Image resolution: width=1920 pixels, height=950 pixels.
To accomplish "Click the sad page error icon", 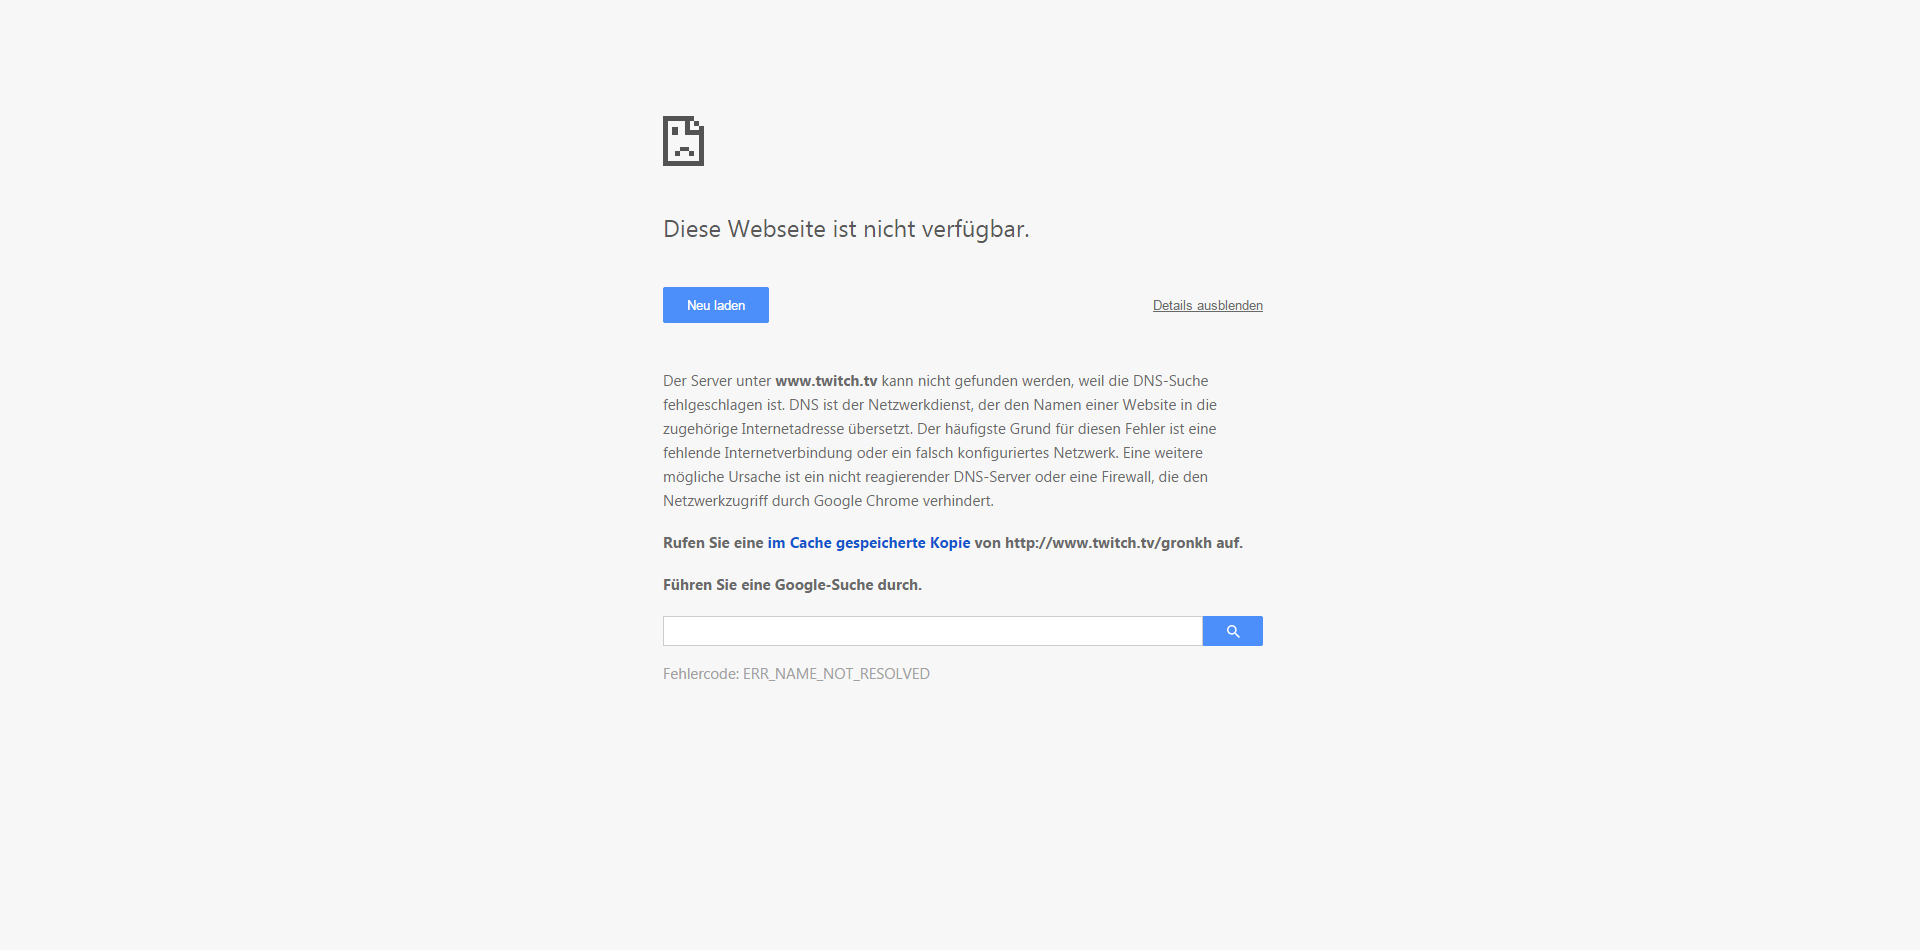I will click(683, 141).
